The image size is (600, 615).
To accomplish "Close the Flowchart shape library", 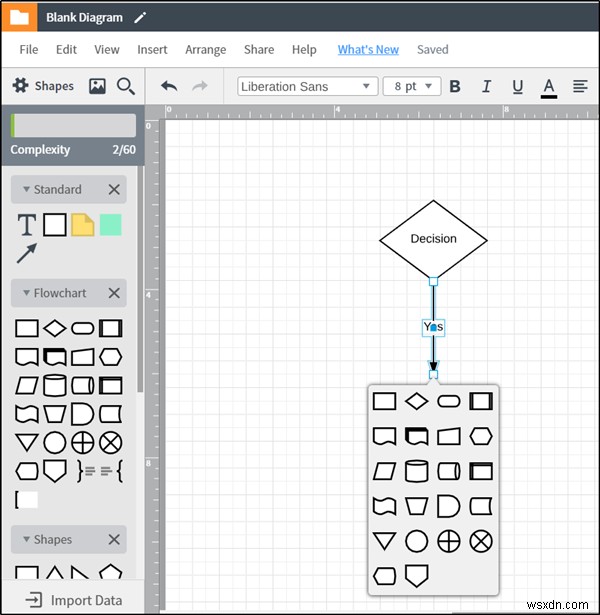I will (114, 293).
